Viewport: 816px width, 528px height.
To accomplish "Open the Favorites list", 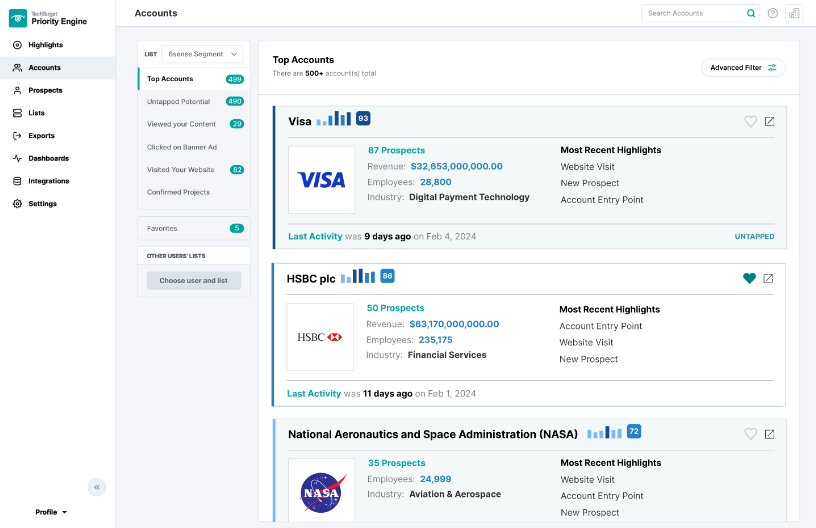I will [194, 228].
